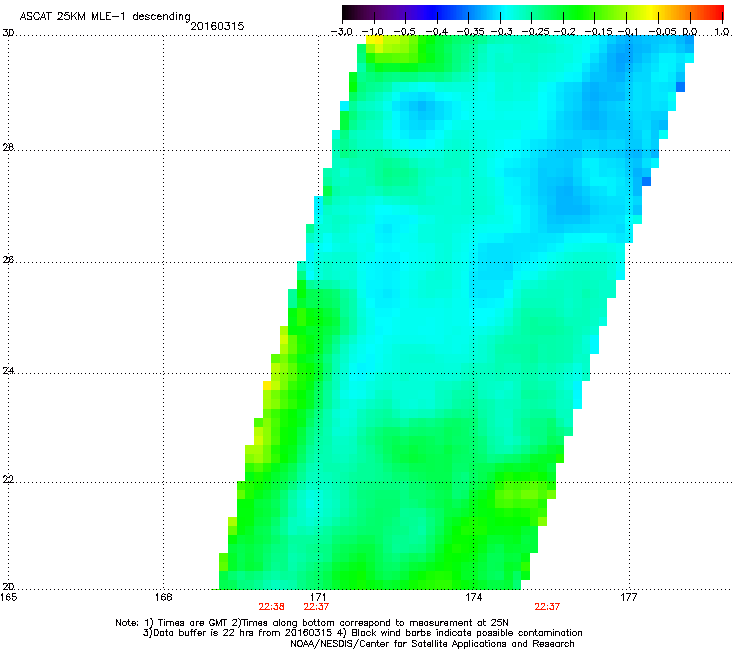Select the longitude axis label 168
The image size is (740, 650).
pos(163,598)
